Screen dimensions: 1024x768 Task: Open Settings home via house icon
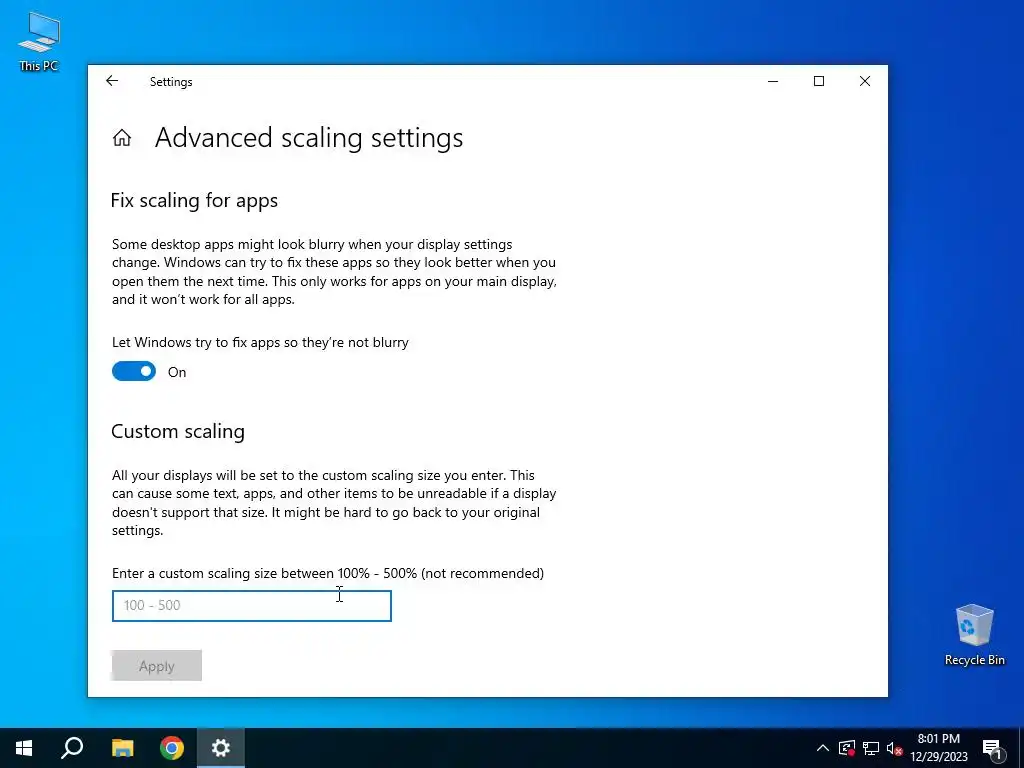click(x=121, y=138)
